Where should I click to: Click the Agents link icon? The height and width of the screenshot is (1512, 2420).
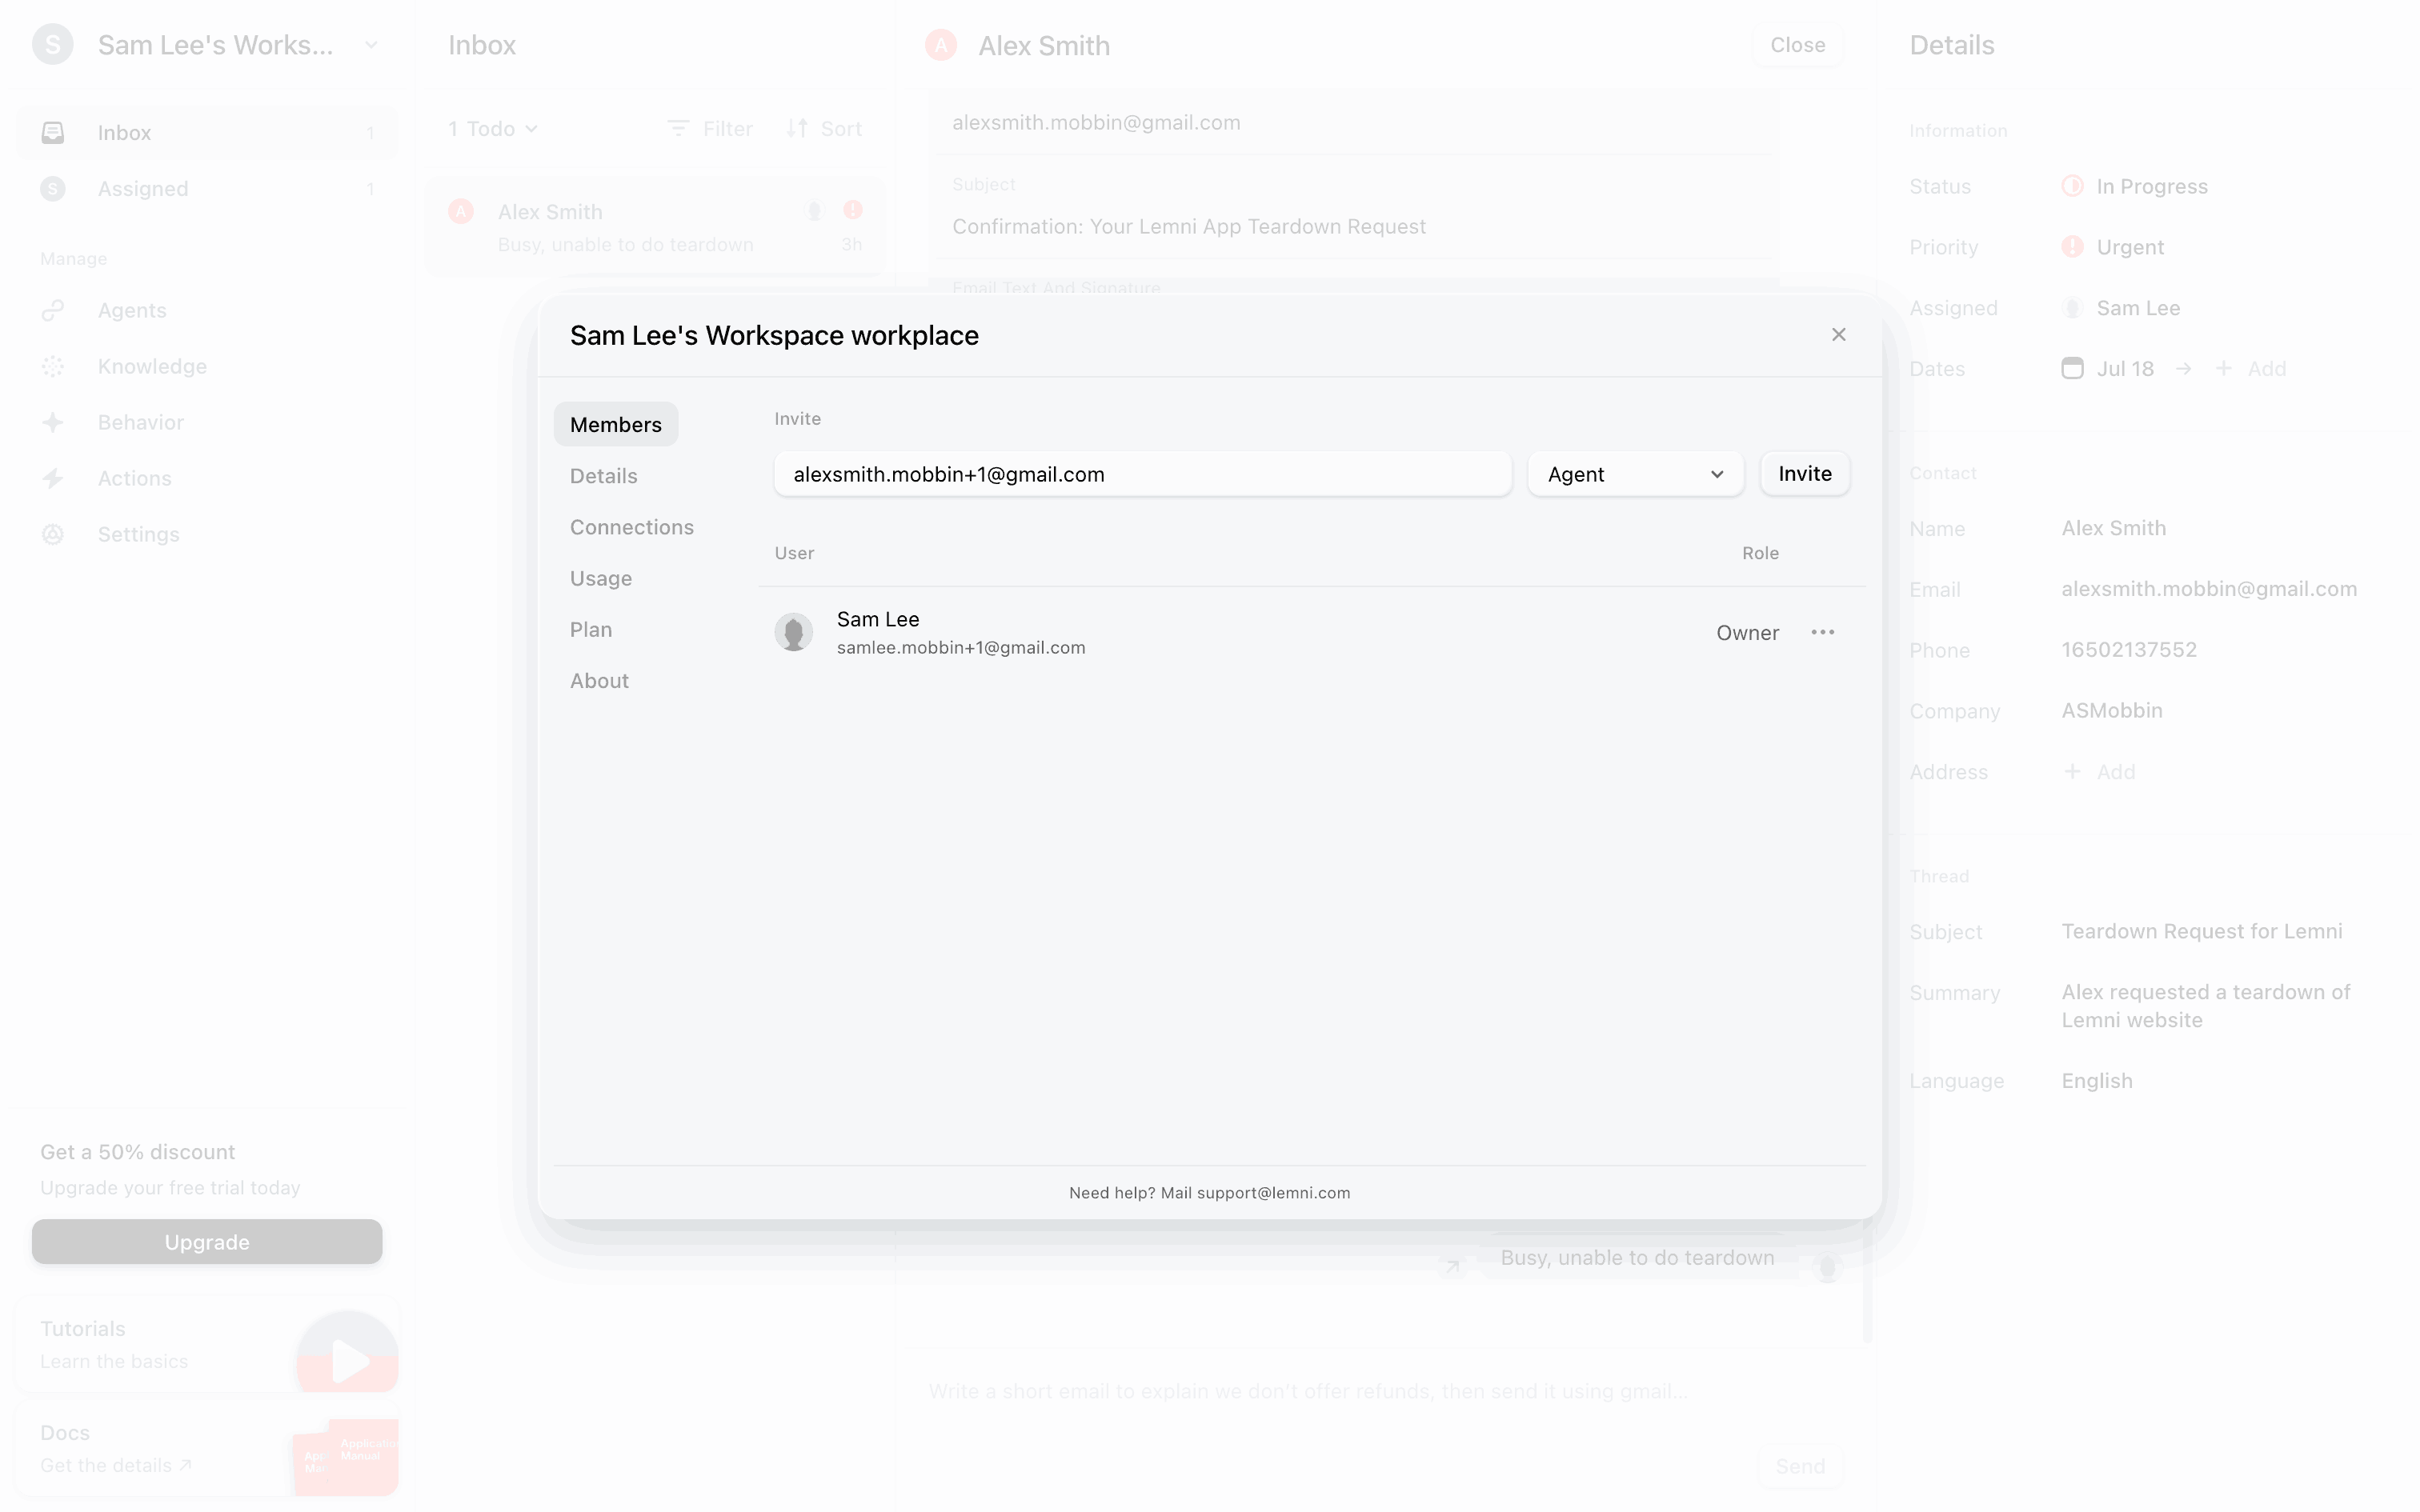tap(53, 310)
